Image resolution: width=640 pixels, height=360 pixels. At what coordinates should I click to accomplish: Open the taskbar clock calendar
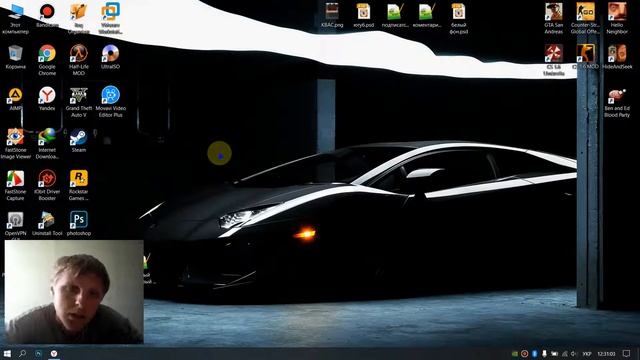click(606, 353)
